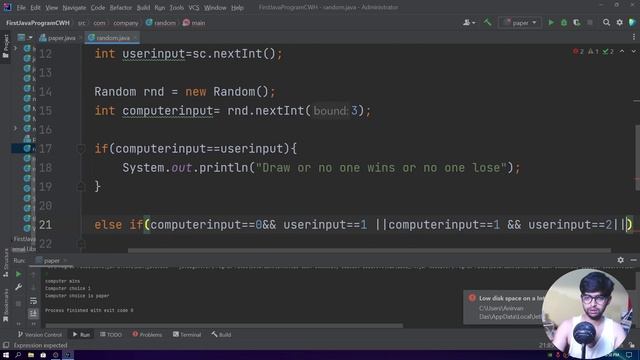
Task: Open Search Everywhere magnifier icon
Action: coord(607,23)
